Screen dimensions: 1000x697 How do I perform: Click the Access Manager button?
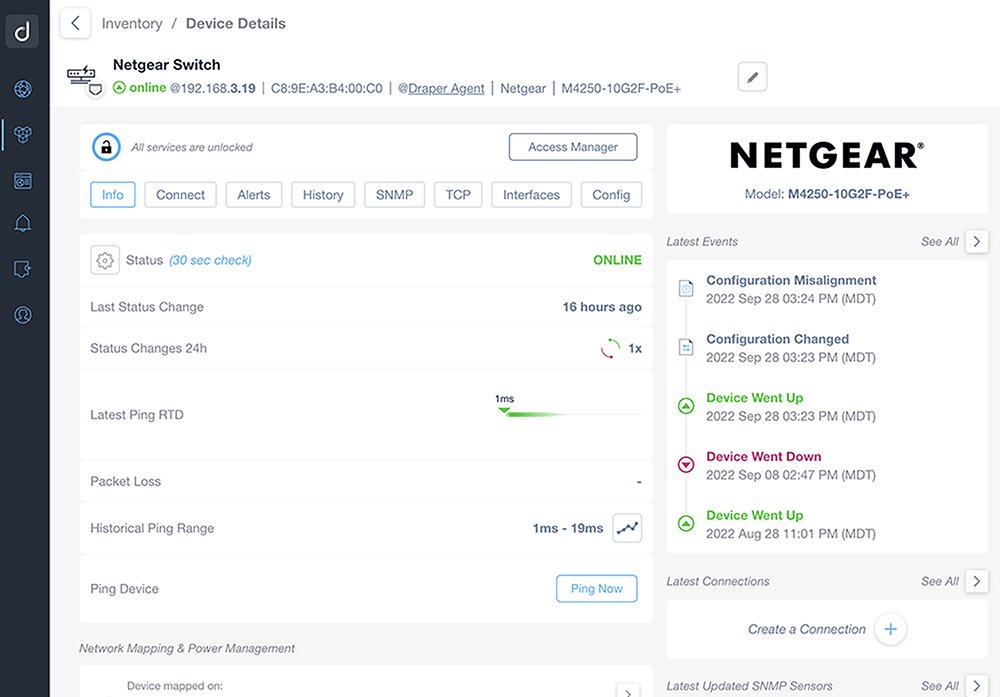pyautogui.click(x=573, y=147)
